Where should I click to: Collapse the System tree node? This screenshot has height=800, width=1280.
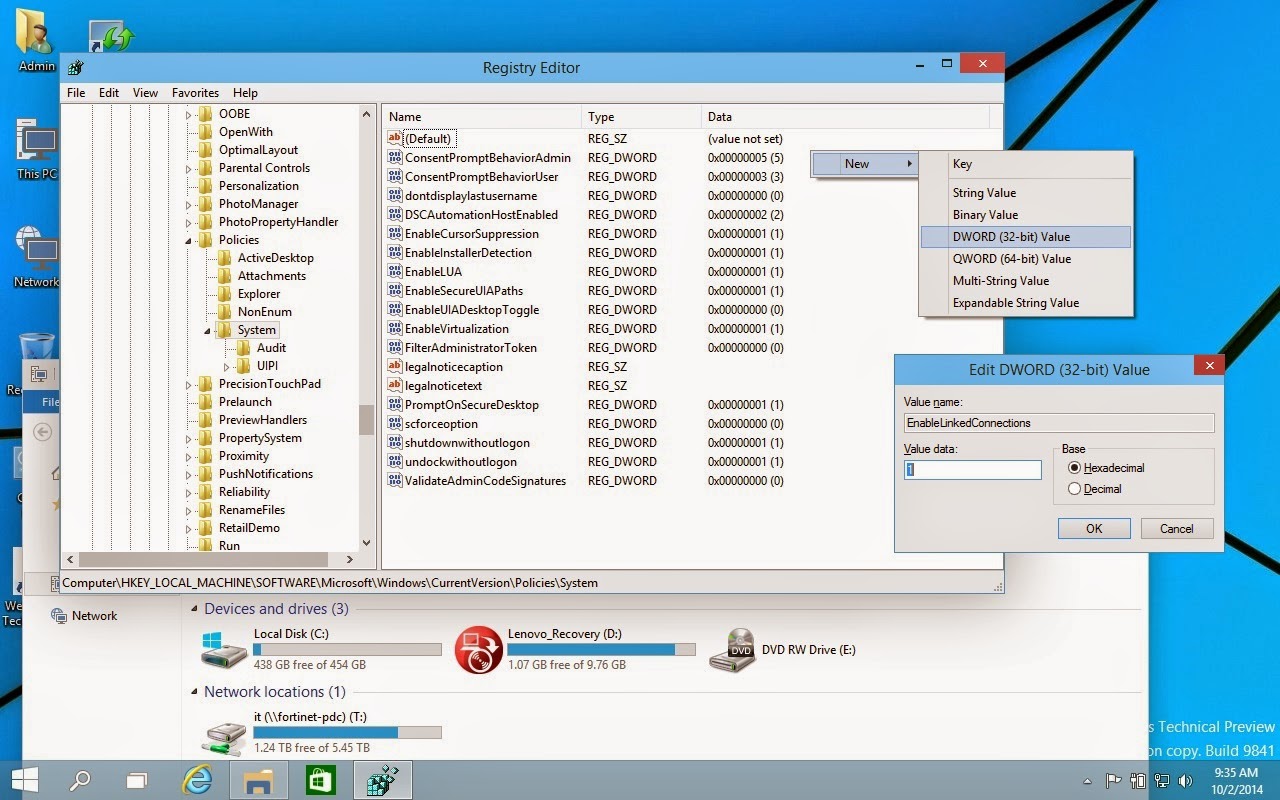tap(208, 331)
